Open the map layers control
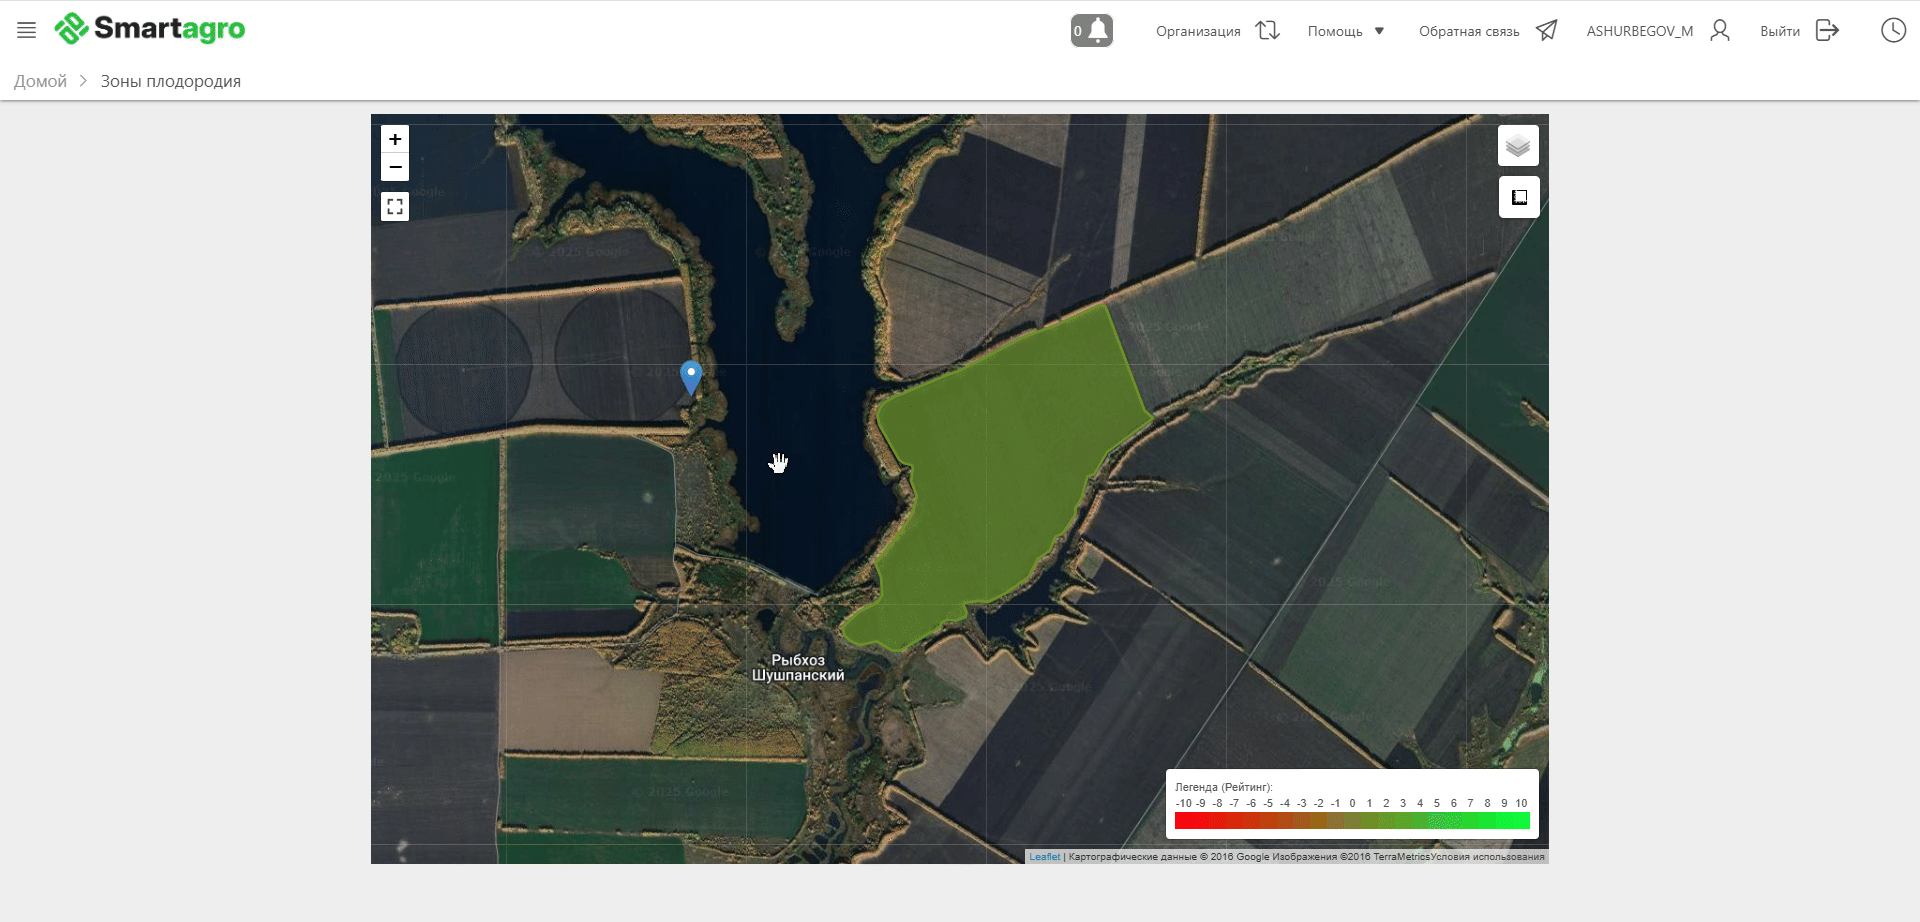This screenshot has width=1920, height=922. point(1518,146)
